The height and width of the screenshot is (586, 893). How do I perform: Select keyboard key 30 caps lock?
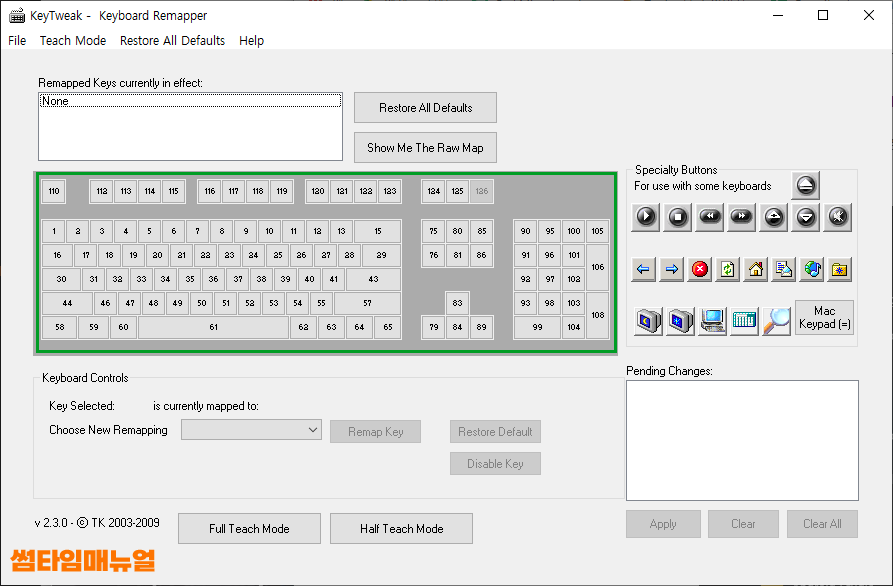(x=62, y=279)
